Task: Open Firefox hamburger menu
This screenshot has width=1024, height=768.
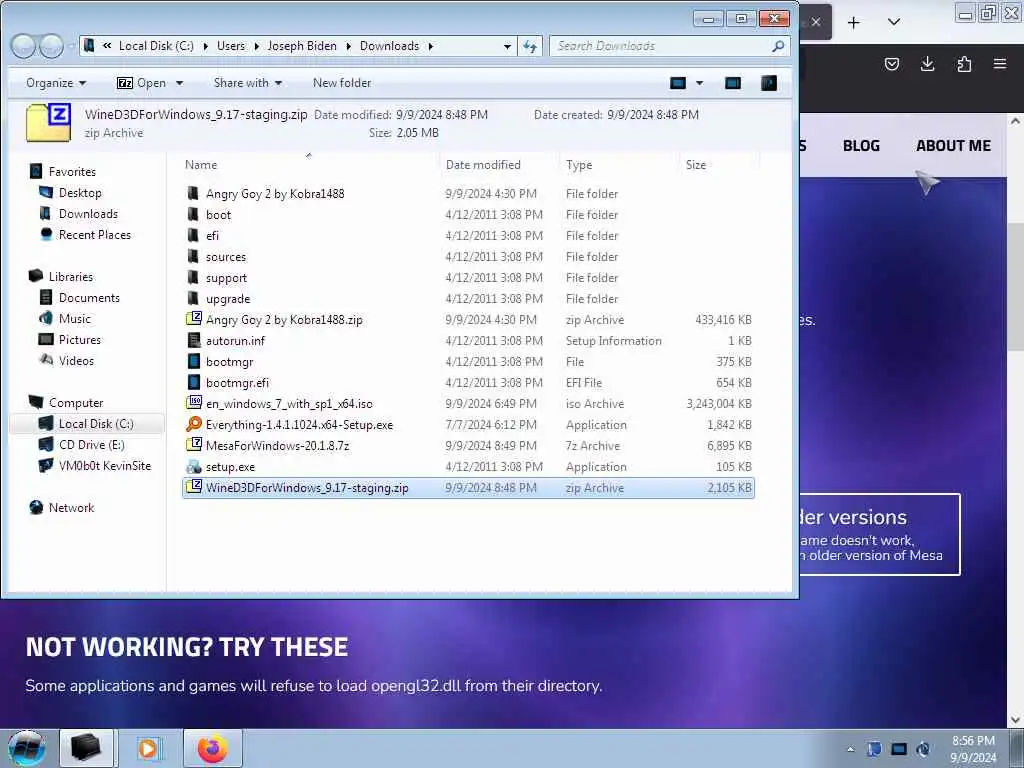Action: click(x=1000, y=64)
